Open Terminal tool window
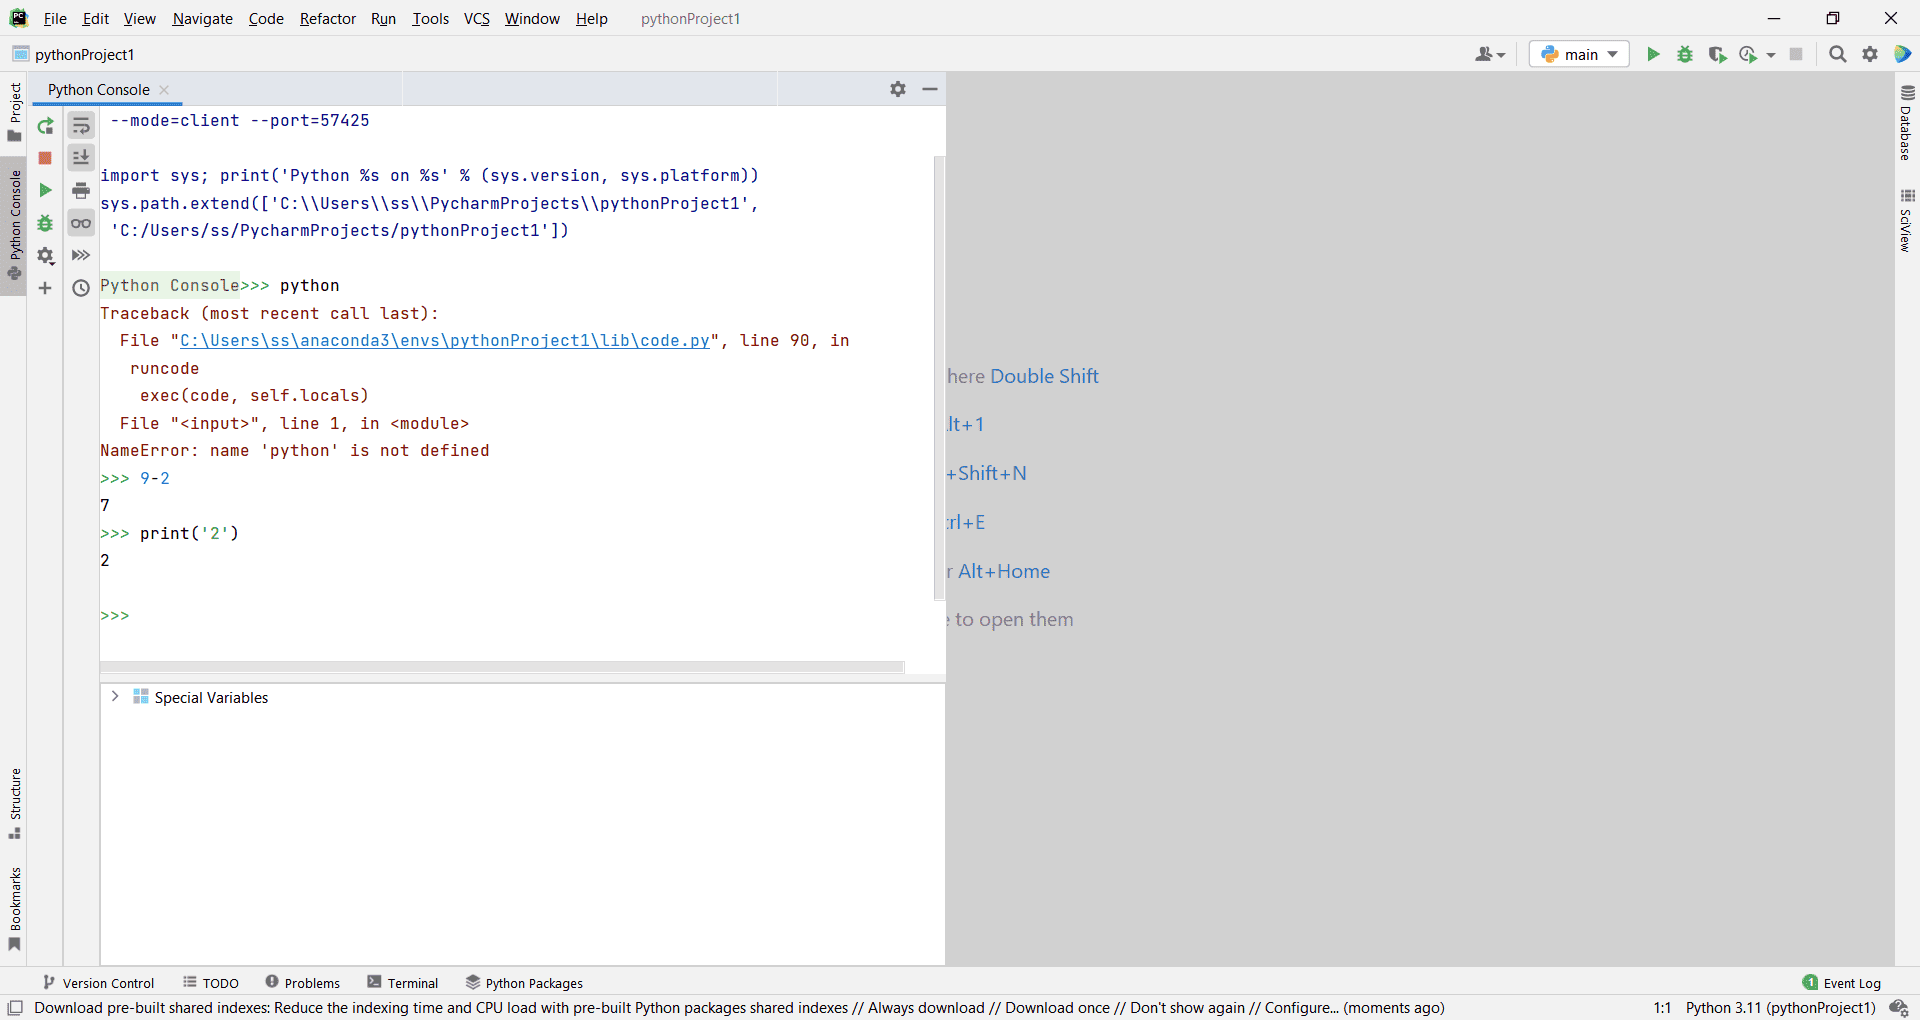 click(x=403, y=983)
